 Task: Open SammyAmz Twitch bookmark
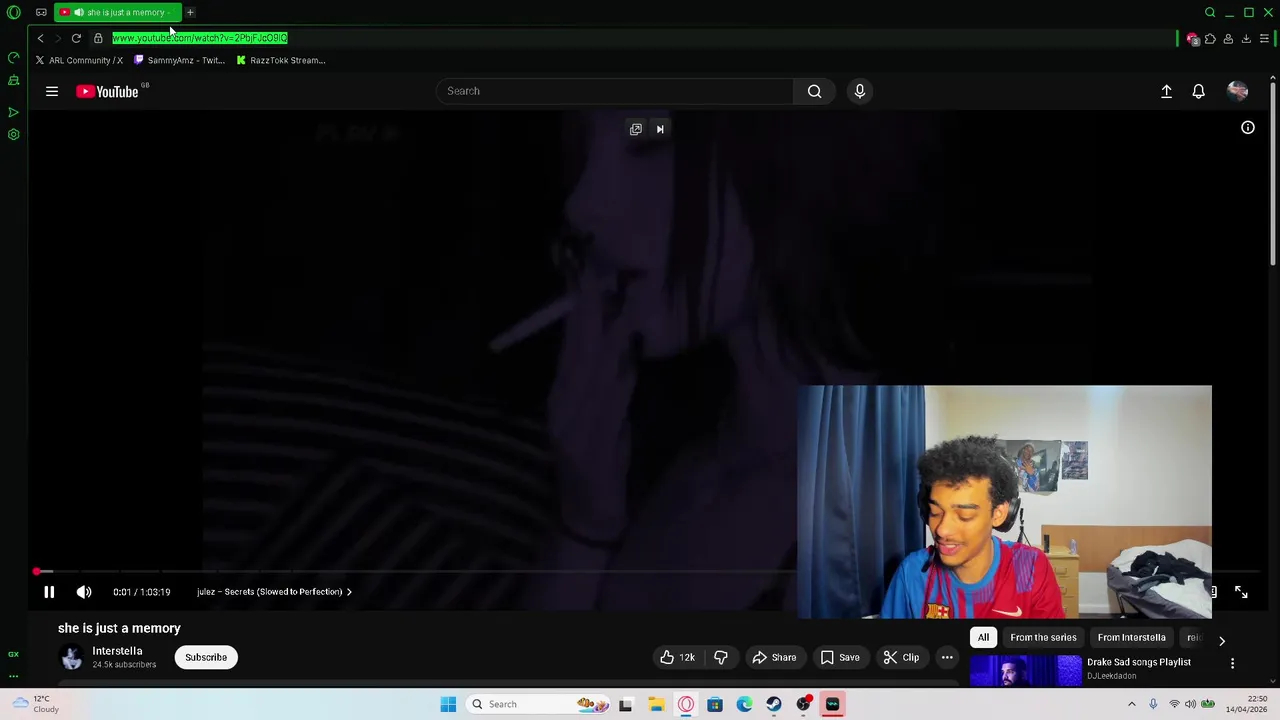pos(179,60)
